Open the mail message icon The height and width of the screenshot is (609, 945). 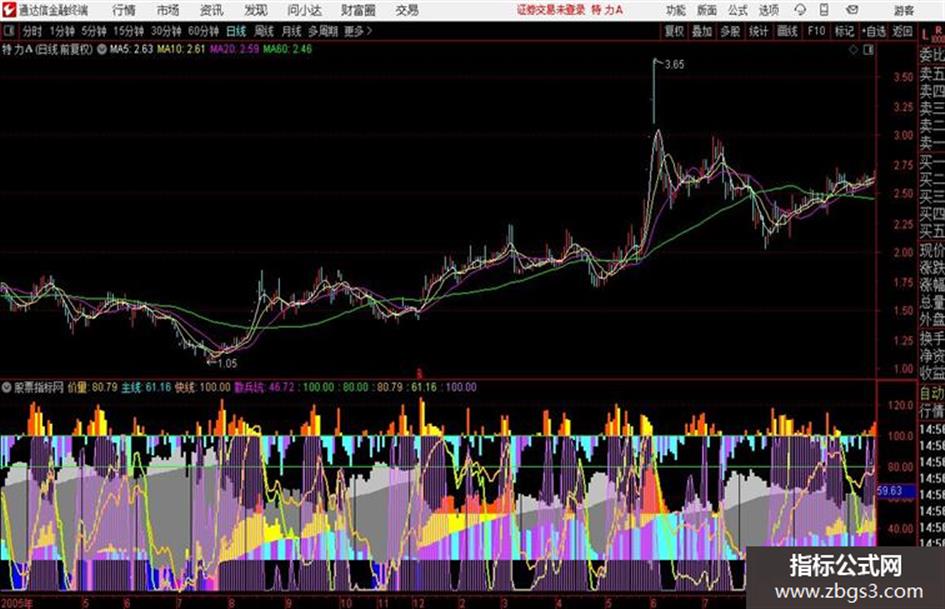point(852,10)
